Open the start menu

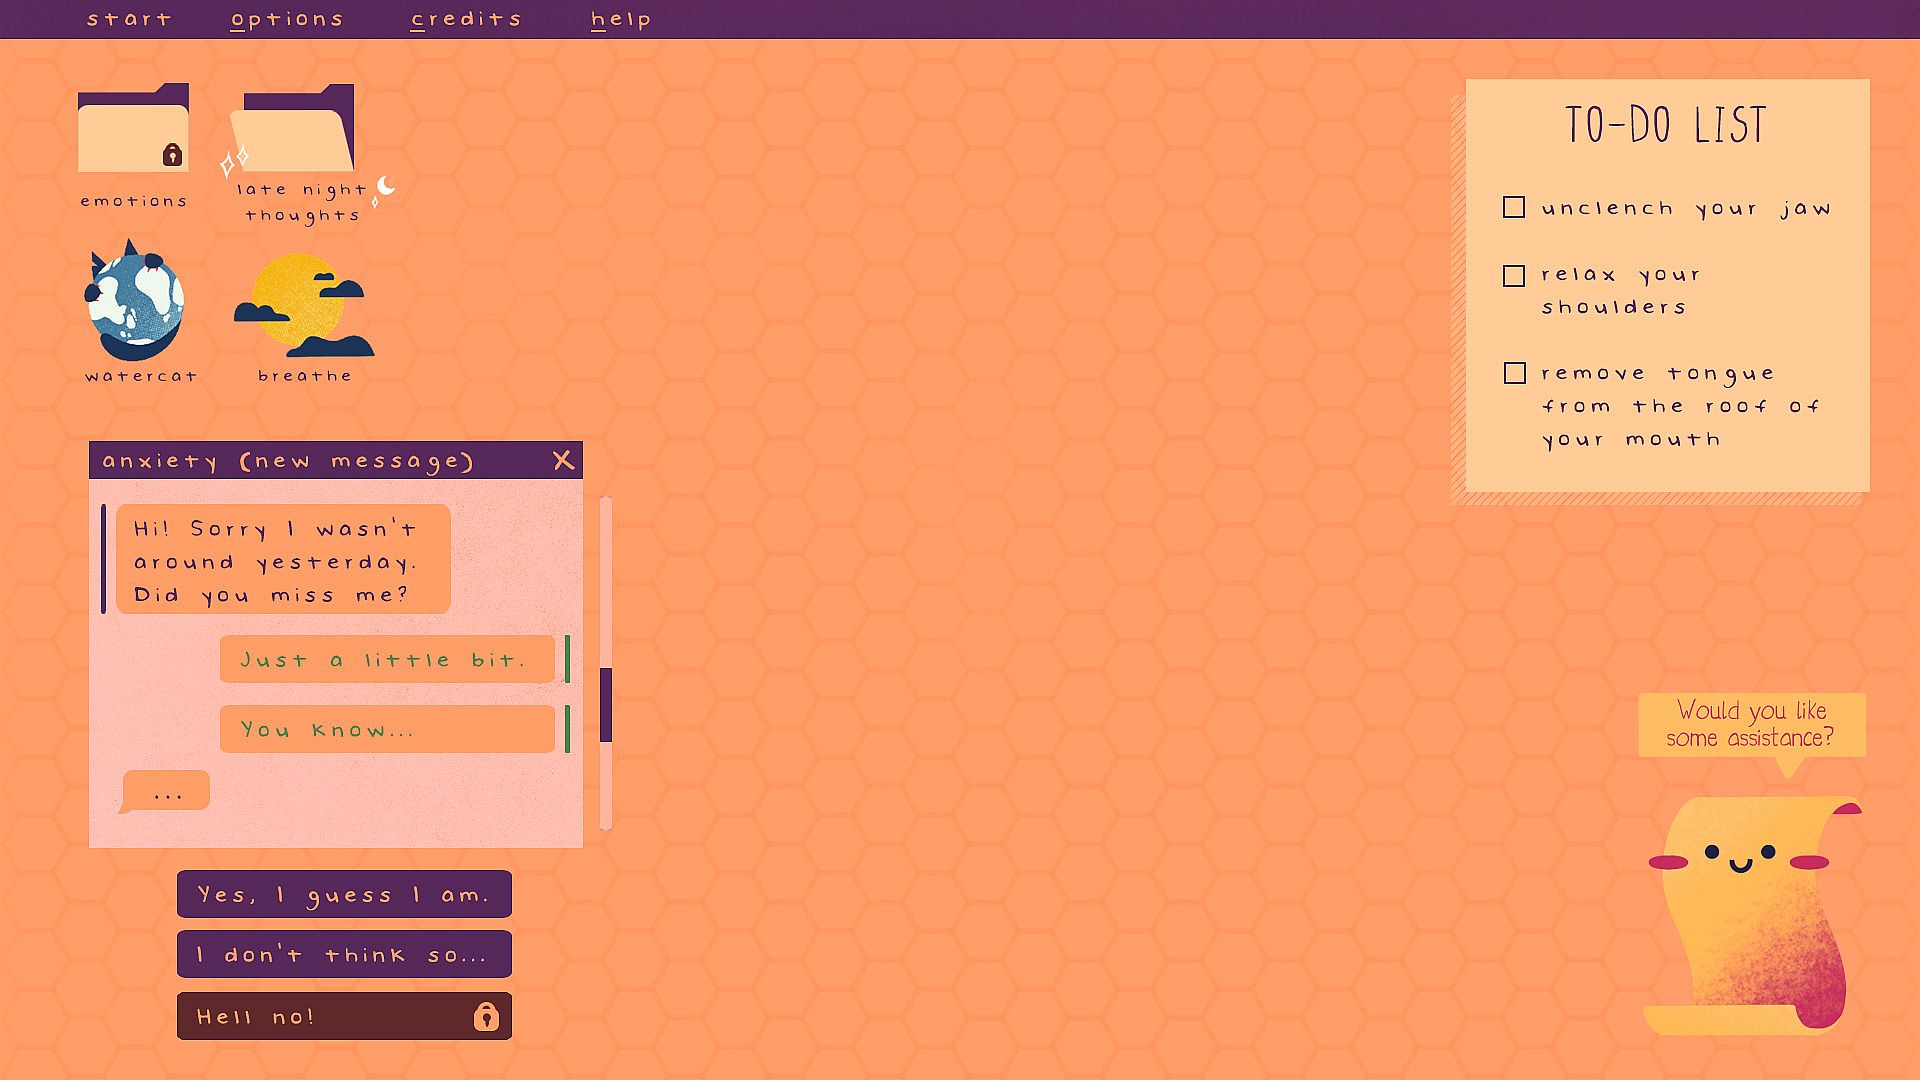(x=129, y=19)
